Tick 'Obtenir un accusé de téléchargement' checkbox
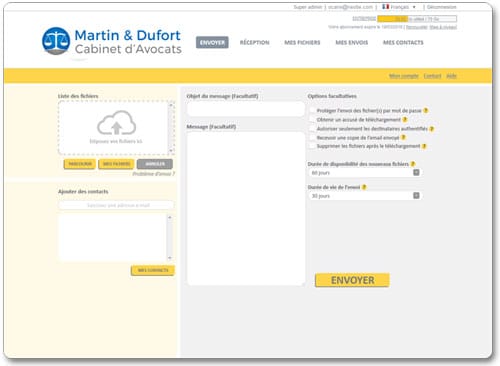Image resolution: width=500 pixels, height=366 pixels. point(312,119)
